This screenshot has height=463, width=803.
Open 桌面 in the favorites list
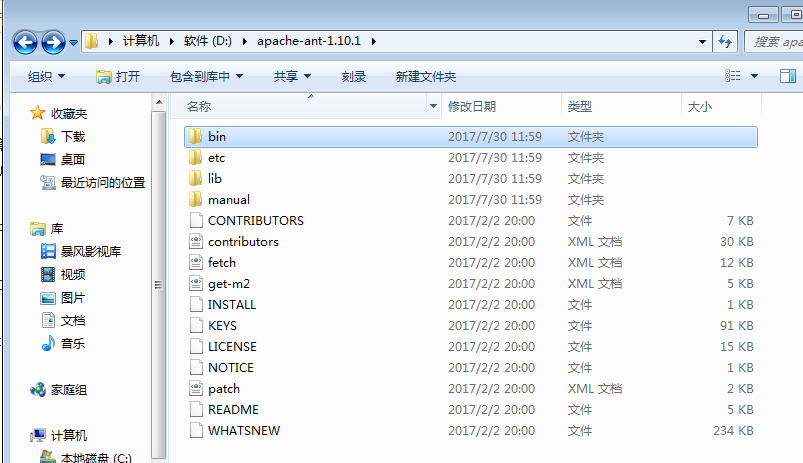73,159
